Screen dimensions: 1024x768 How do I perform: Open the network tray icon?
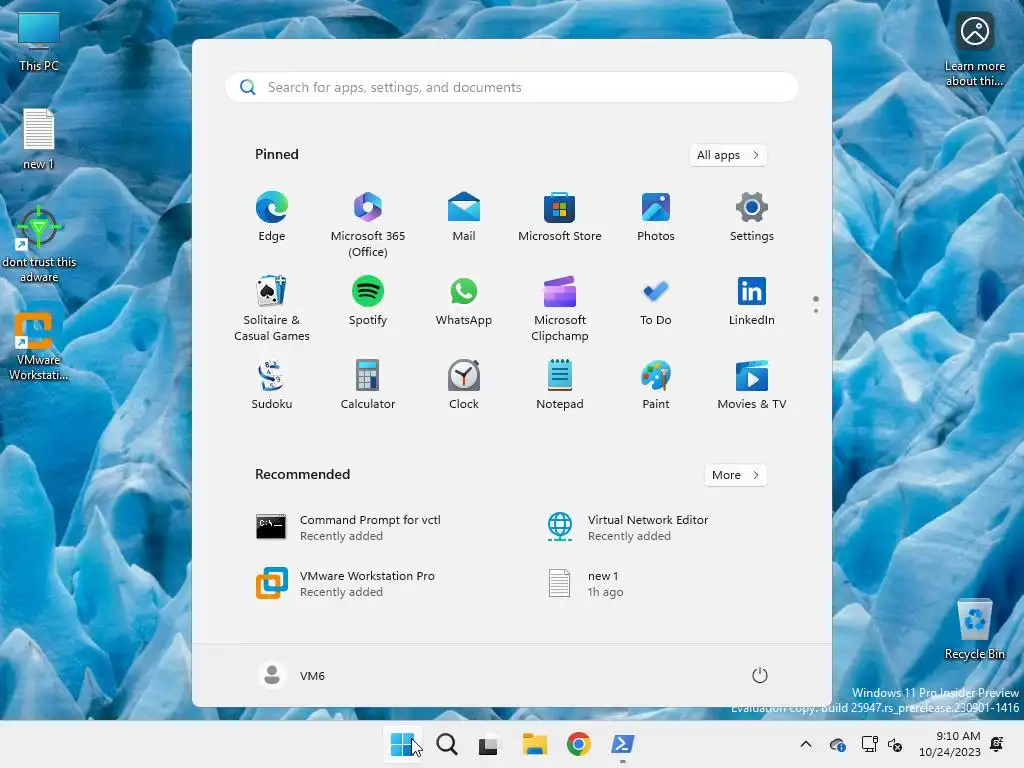click(870, 744)
